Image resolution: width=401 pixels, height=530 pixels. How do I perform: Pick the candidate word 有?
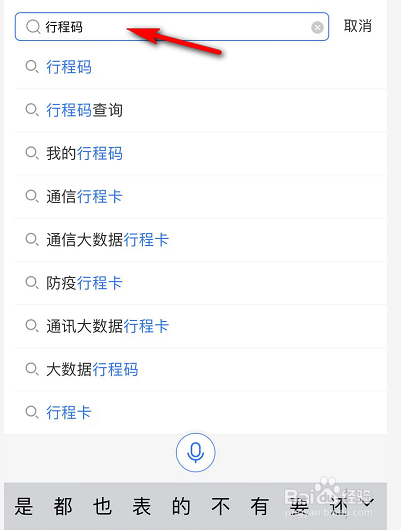click(x=260, y=506)
